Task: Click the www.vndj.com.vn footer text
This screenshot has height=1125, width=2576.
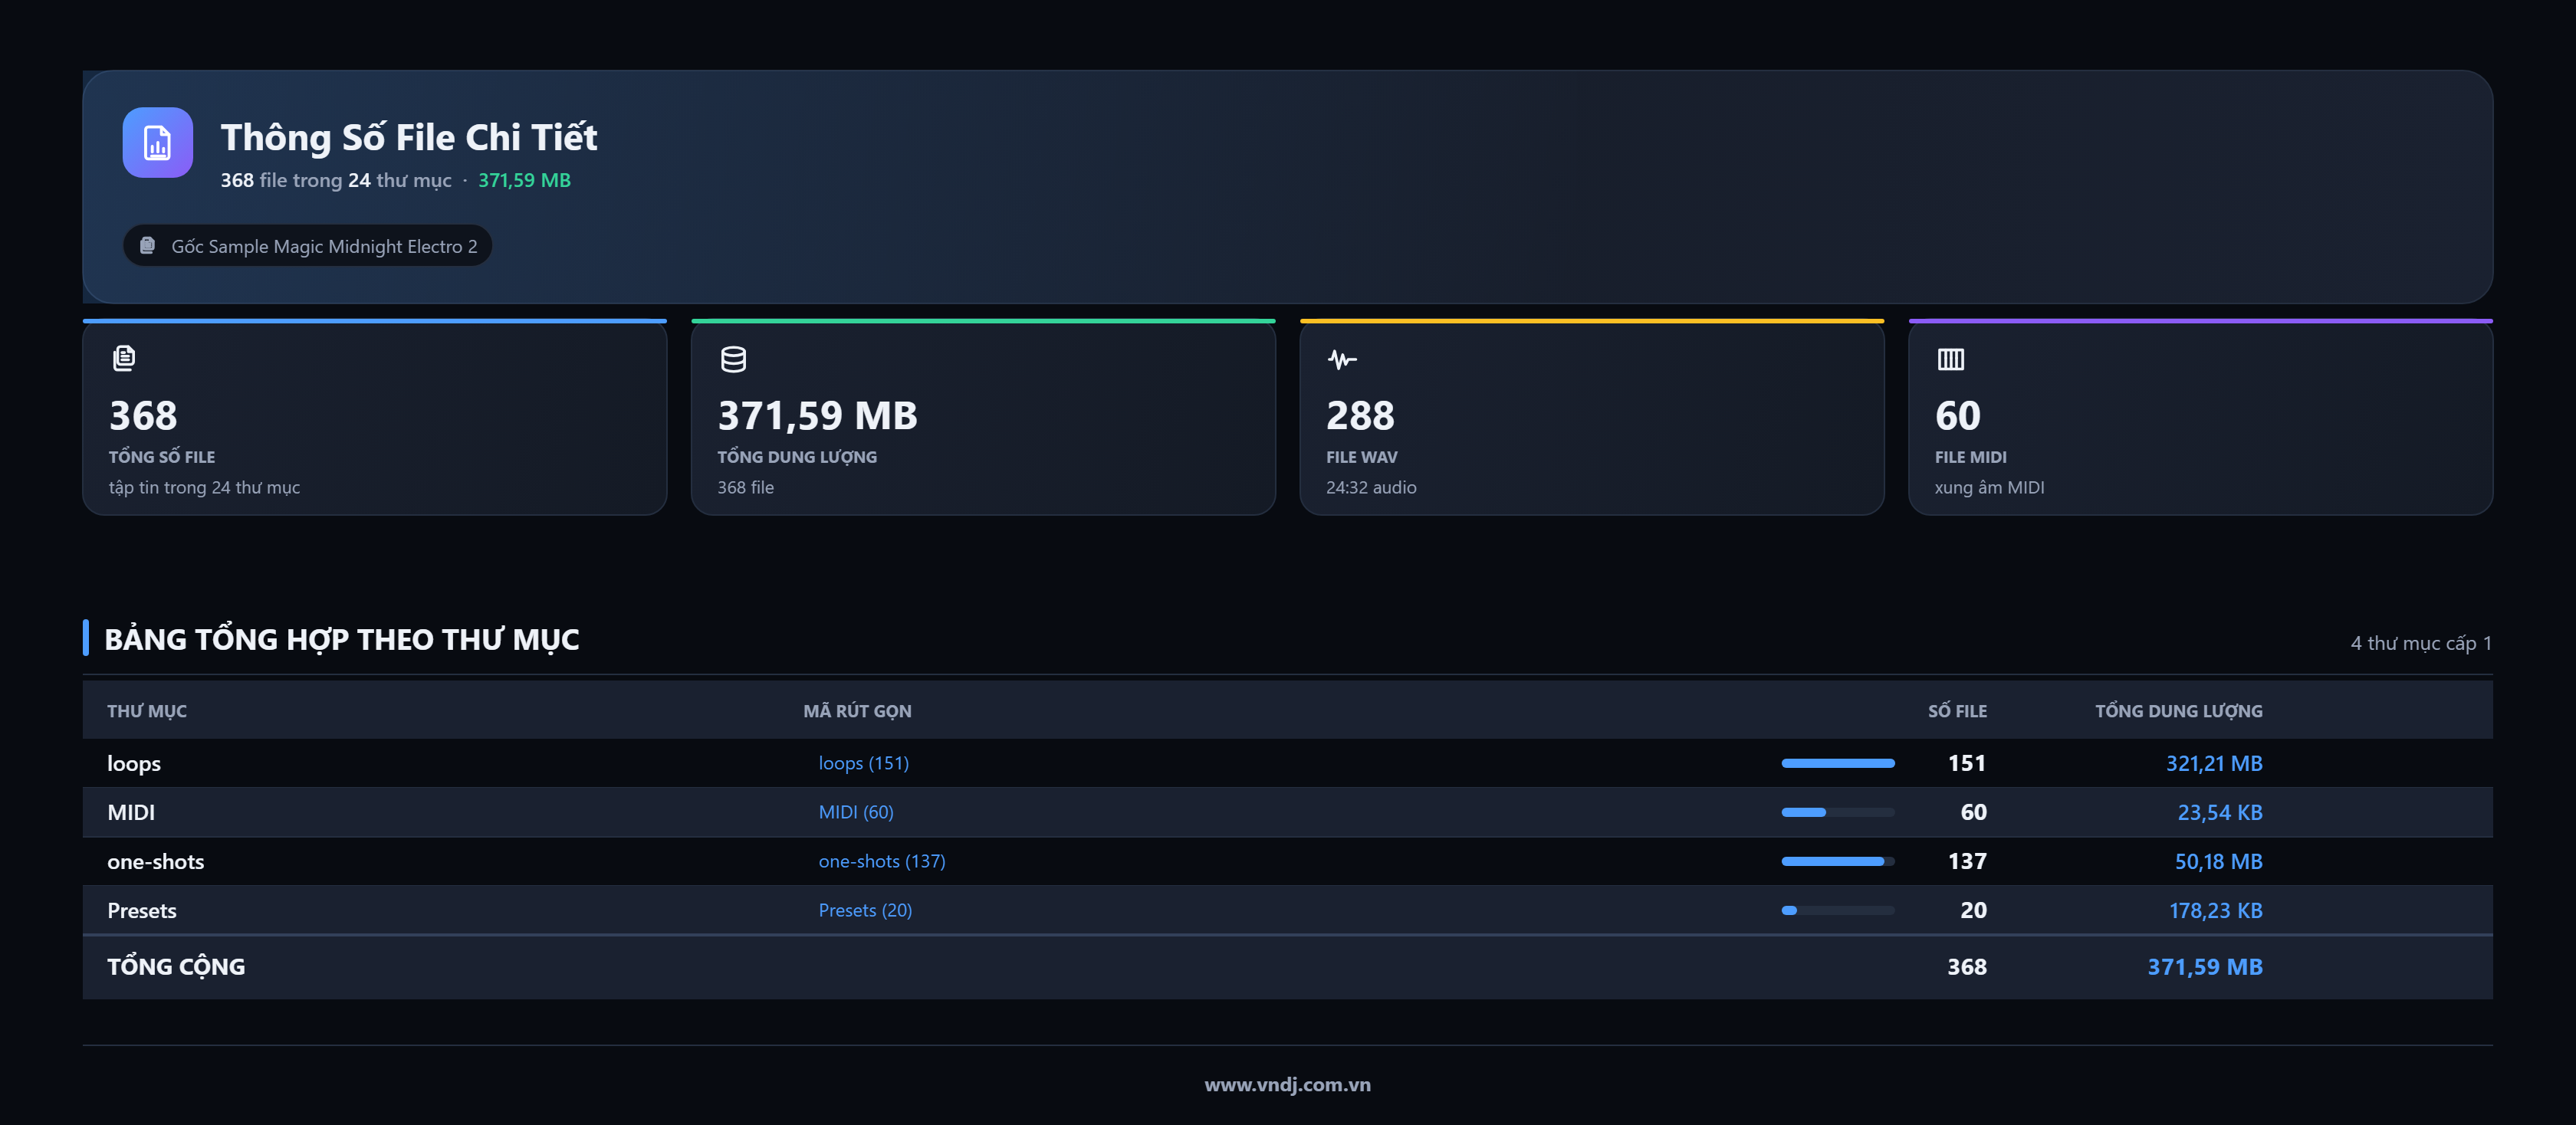Action: (1287, 1085)
